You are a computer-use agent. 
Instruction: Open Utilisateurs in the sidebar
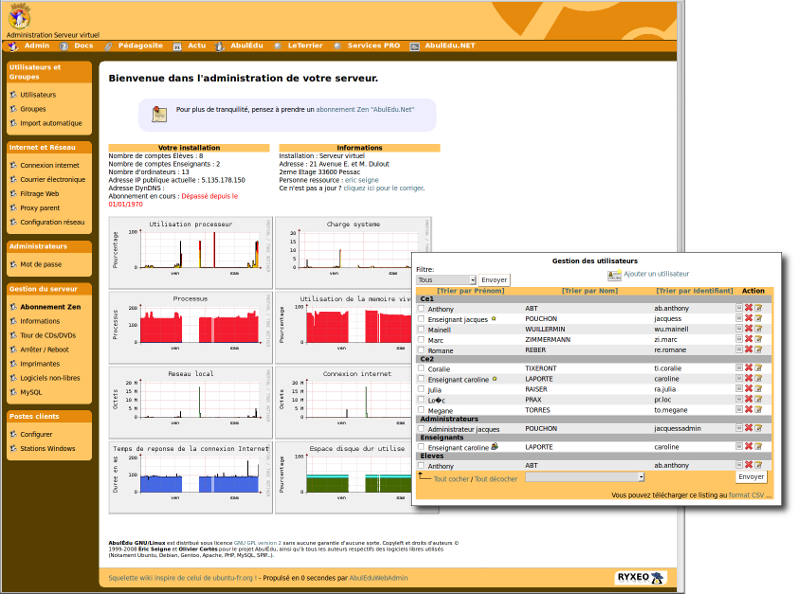tap(38, 95)
